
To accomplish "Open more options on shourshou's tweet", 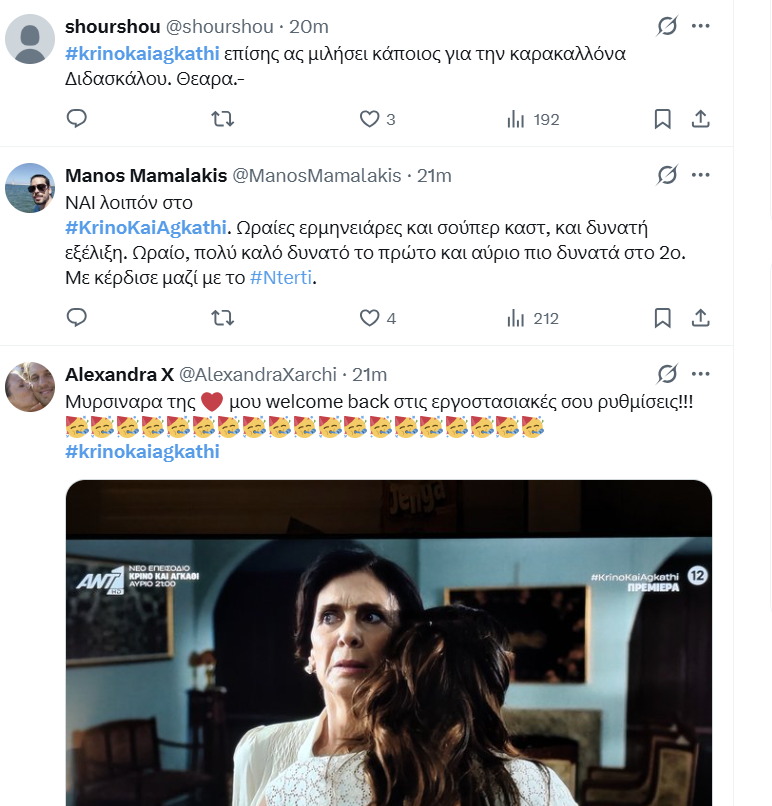I will click(x=701, y=26).
